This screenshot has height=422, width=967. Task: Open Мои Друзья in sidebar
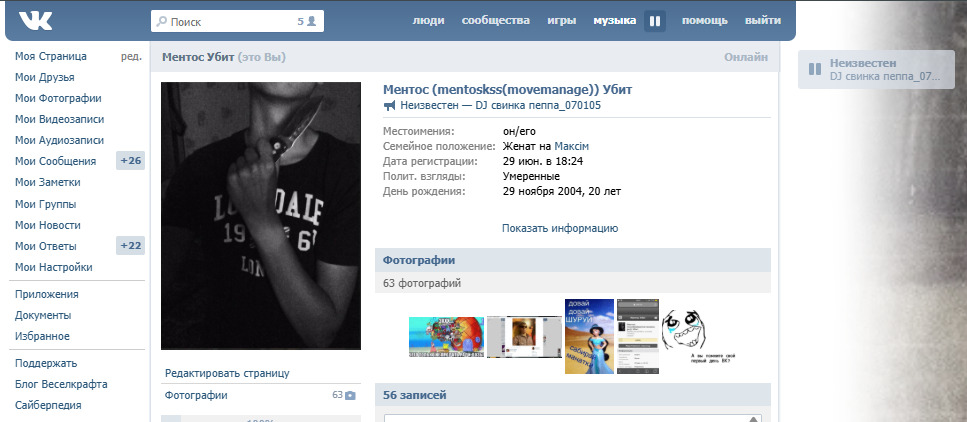click(x=44, y=77)
